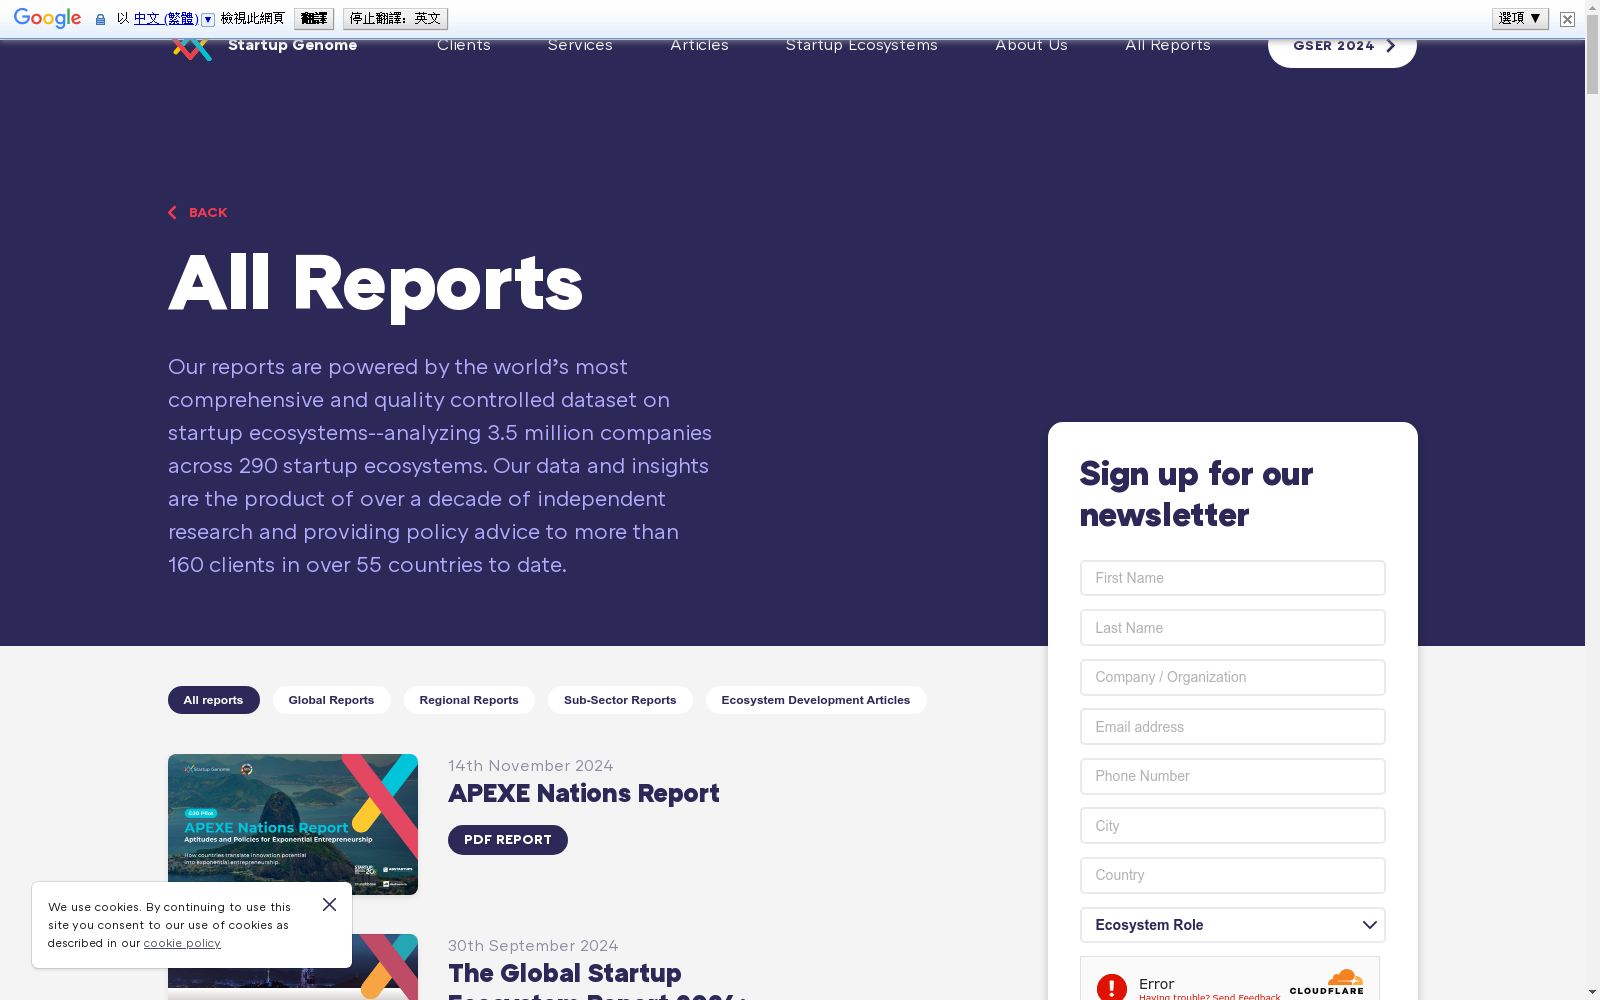This screenshot has width=1600, height=1000.
Task: Click the vertical page scrollbar thumb
Action: [1592, 55]
